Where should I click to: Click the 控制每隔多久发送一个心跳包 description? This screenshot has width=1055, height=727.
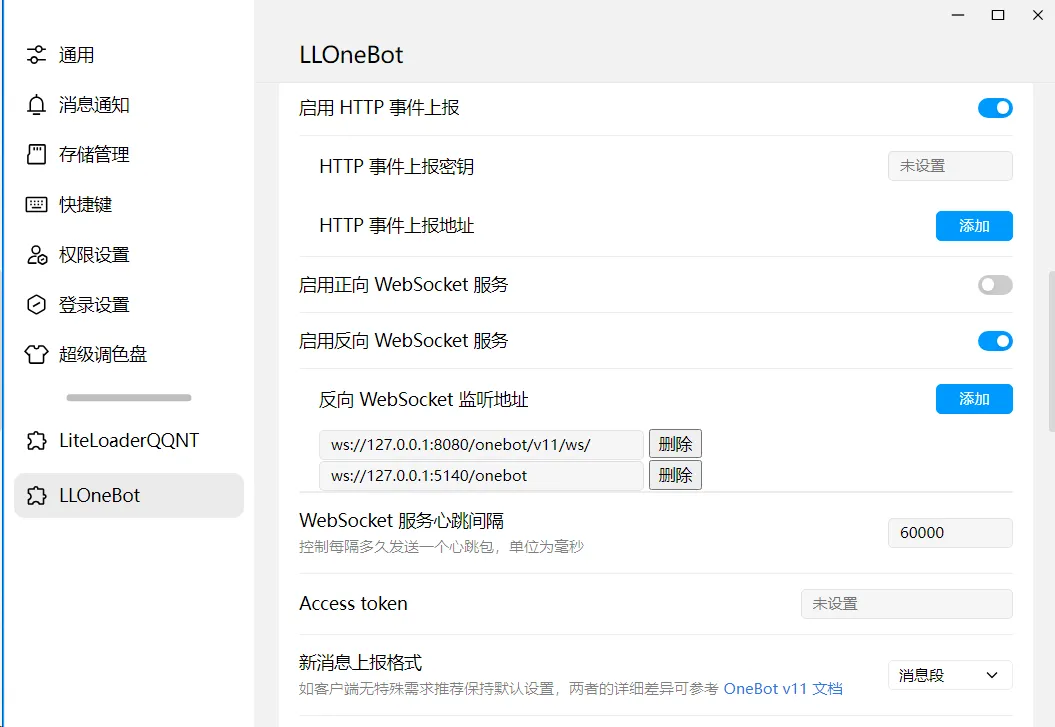click(x=441, y=547)
